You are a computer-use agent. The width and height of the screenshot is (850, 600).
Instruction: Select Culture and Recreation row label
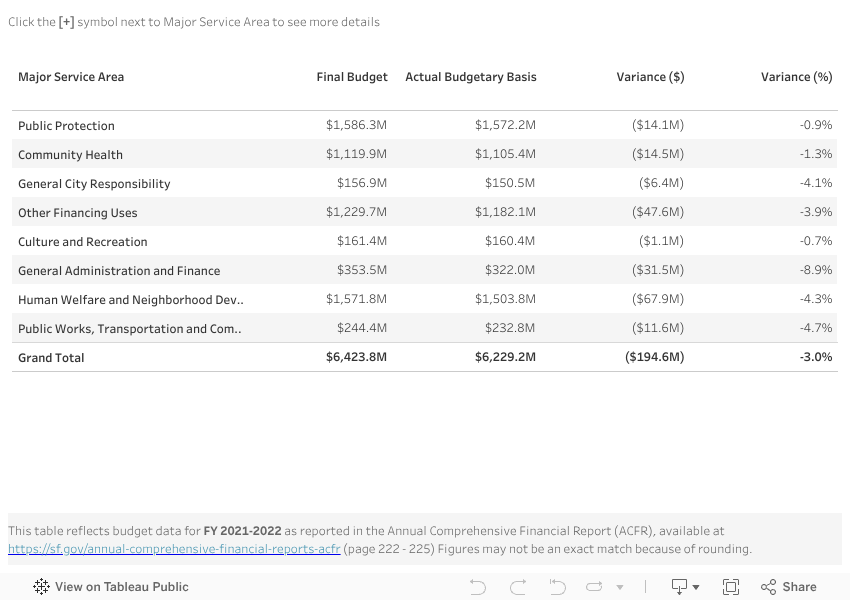[x=83, y=242]
